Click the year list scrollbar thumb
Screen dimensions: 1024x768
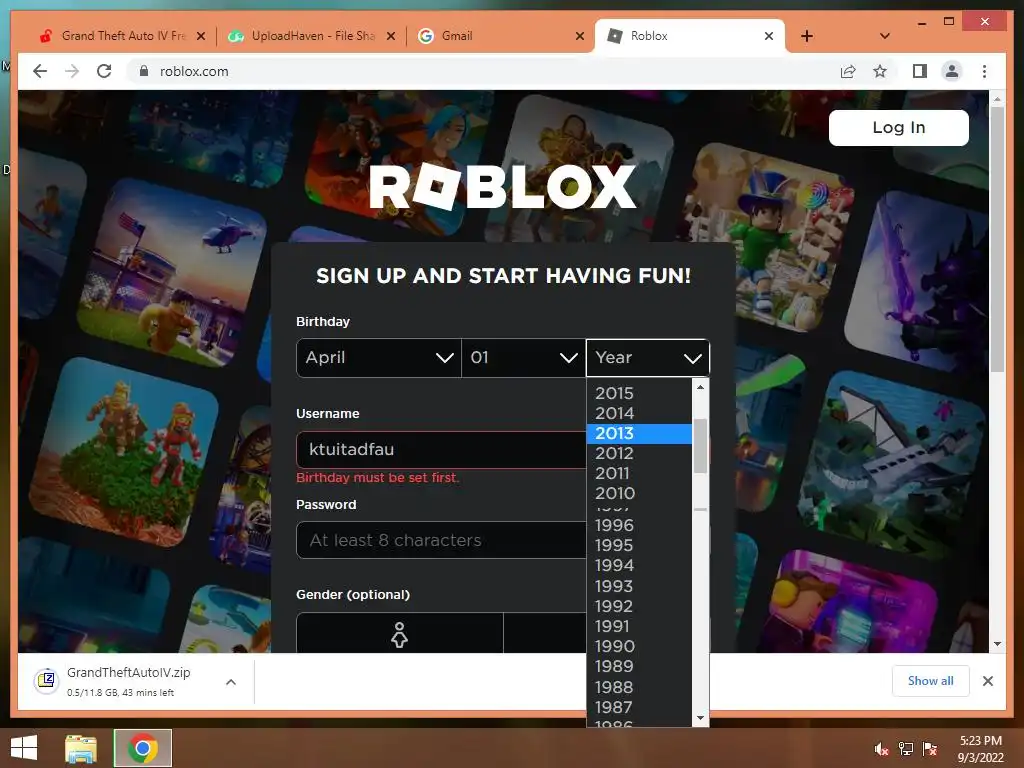(x=700, y=445)
